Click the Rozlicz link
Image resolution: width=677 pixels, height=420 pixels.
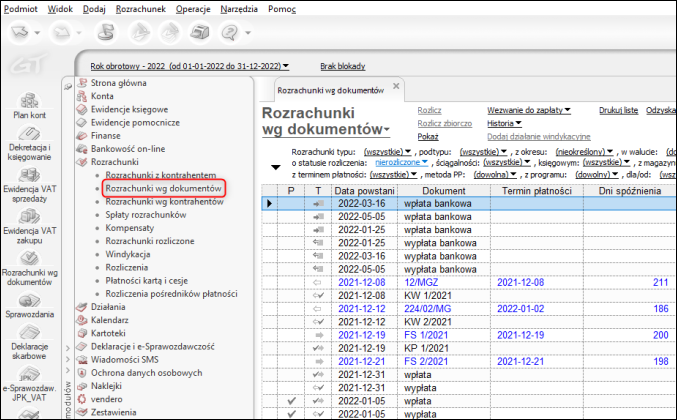tap(429, 110)
